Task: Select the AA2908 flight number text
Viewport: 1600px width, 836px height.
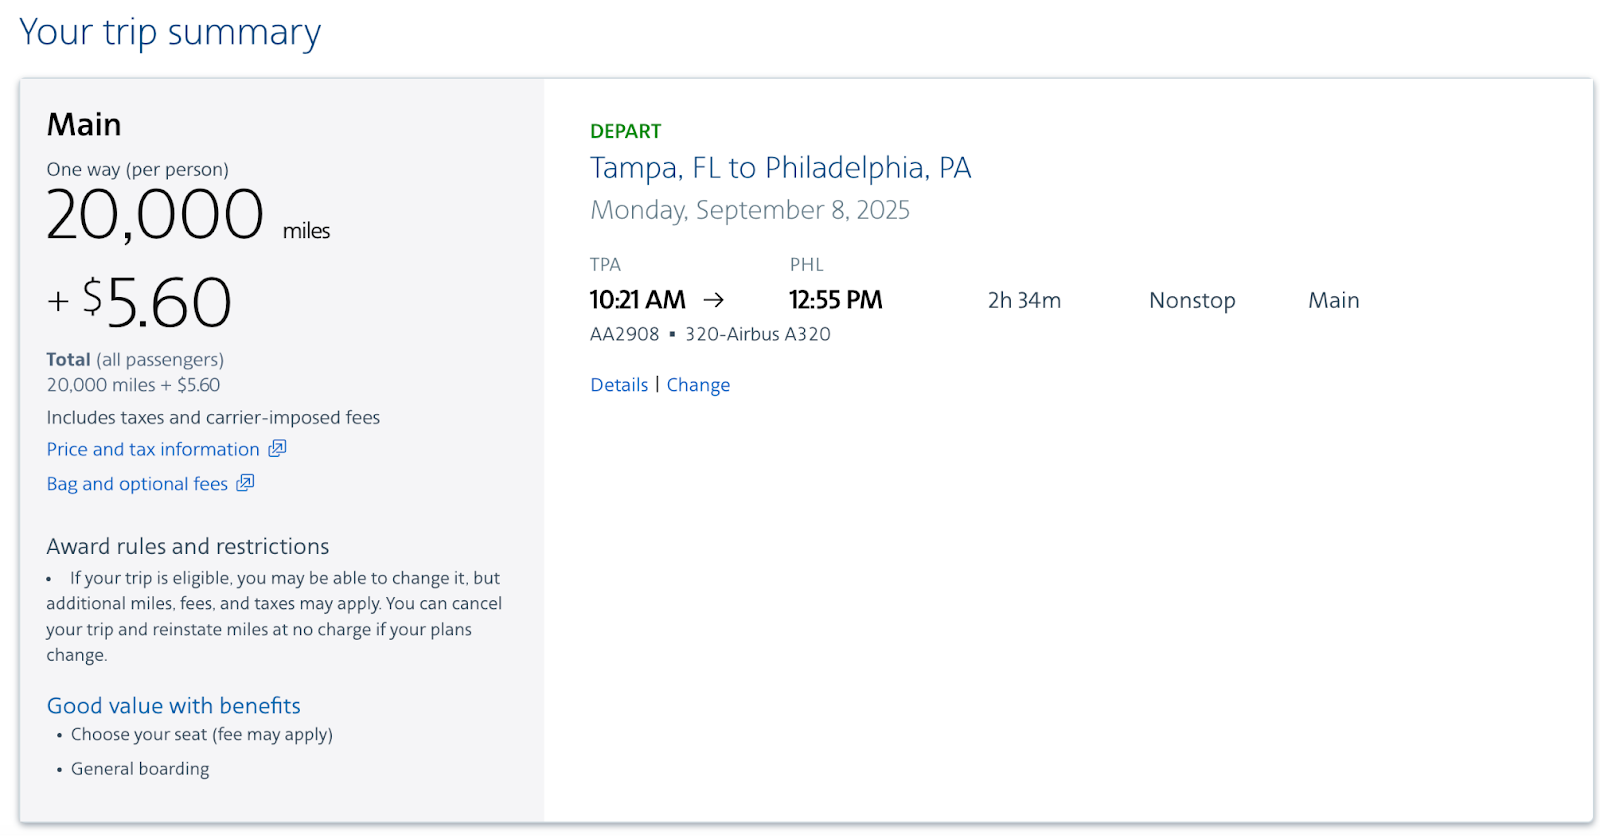Action: pyautogui.click(x=624, y=334)
